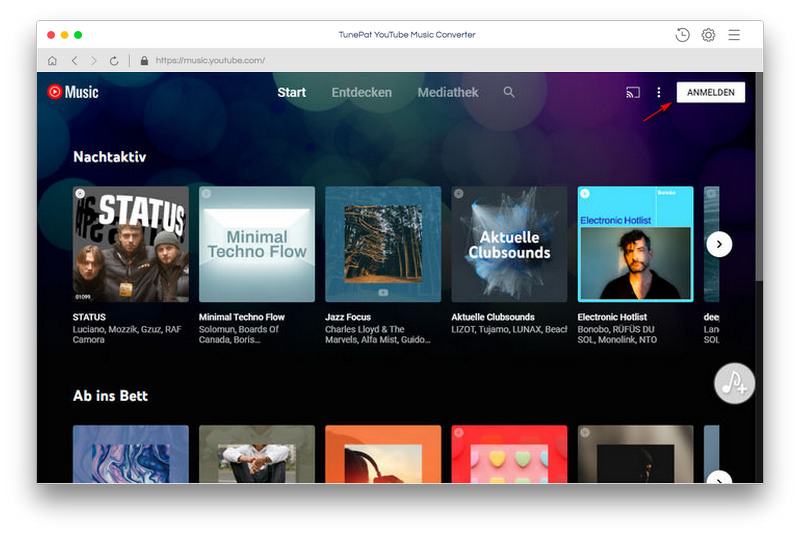The image size is (800, 536).
Task: Switch to the Mediathek tab
Action: (x=448, y=92)
